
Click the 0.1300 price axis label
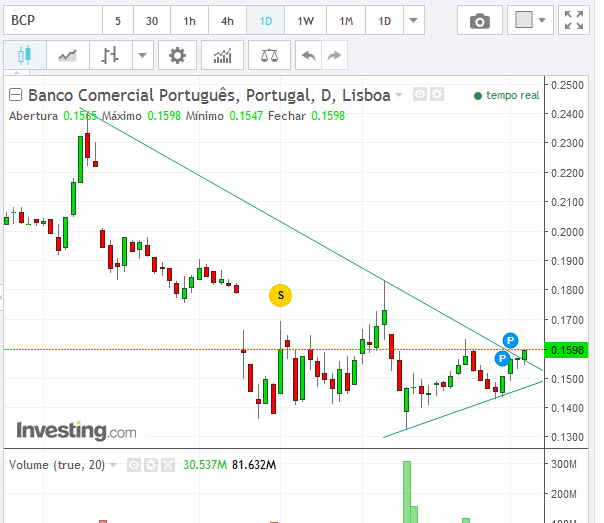(567, 437)
